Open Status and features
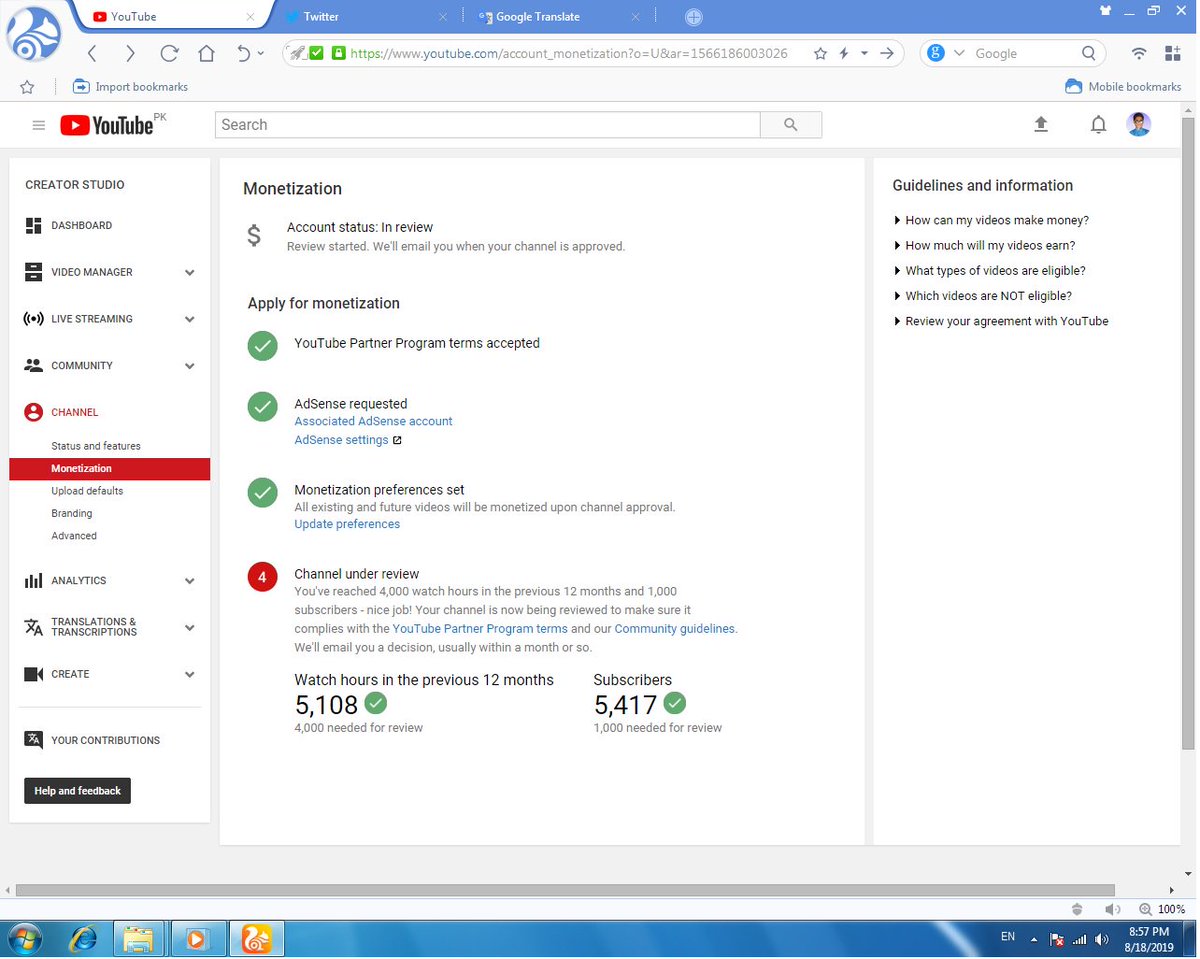Viewport: 1200px width, 959px height. click(96, 446)
